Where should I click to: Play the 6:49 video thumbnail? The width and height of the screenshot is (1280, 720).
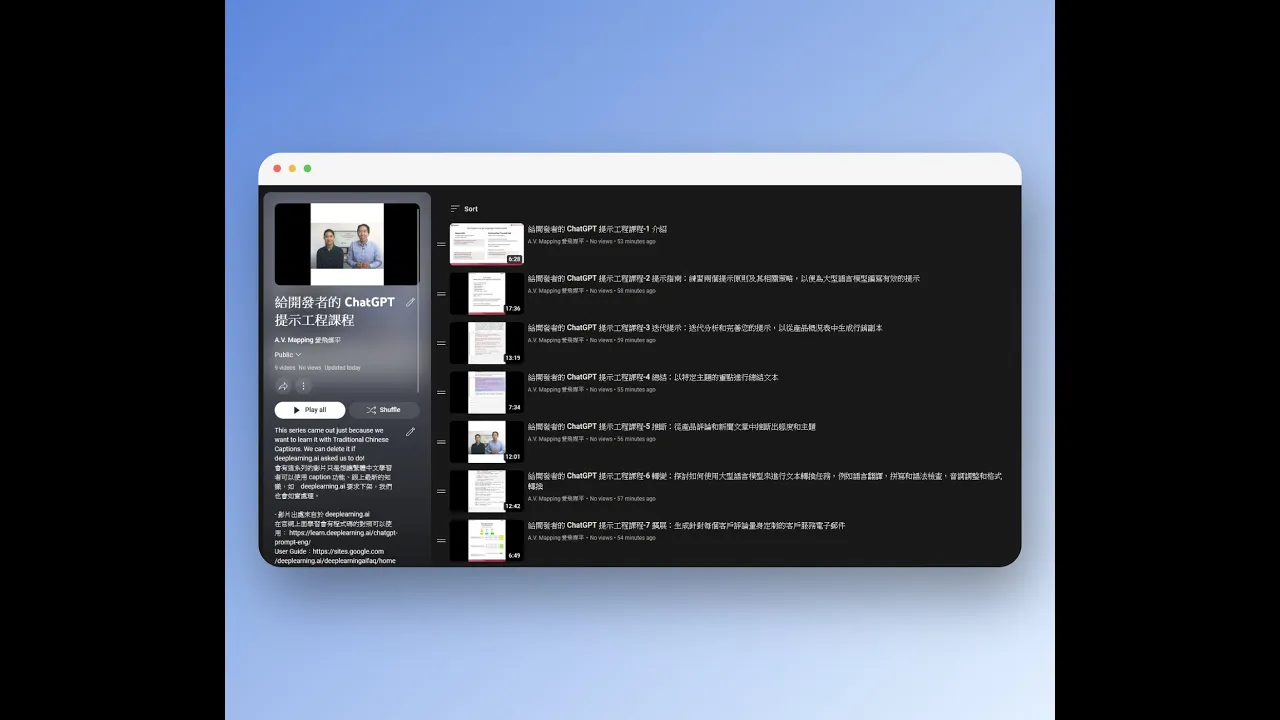tap(487, 541)
